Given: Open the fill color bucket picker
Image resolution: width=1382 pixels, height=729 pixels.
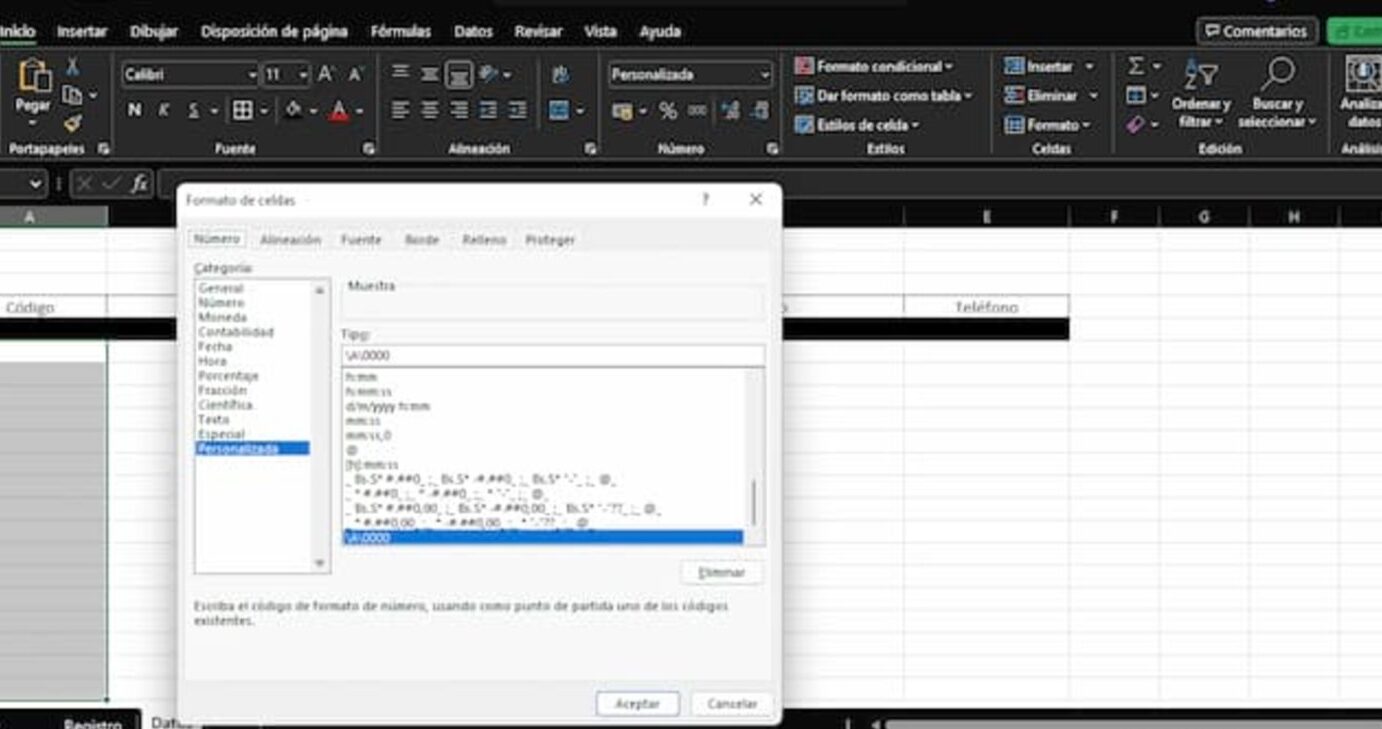Looking at the screenshot, I should click(293, 110).
